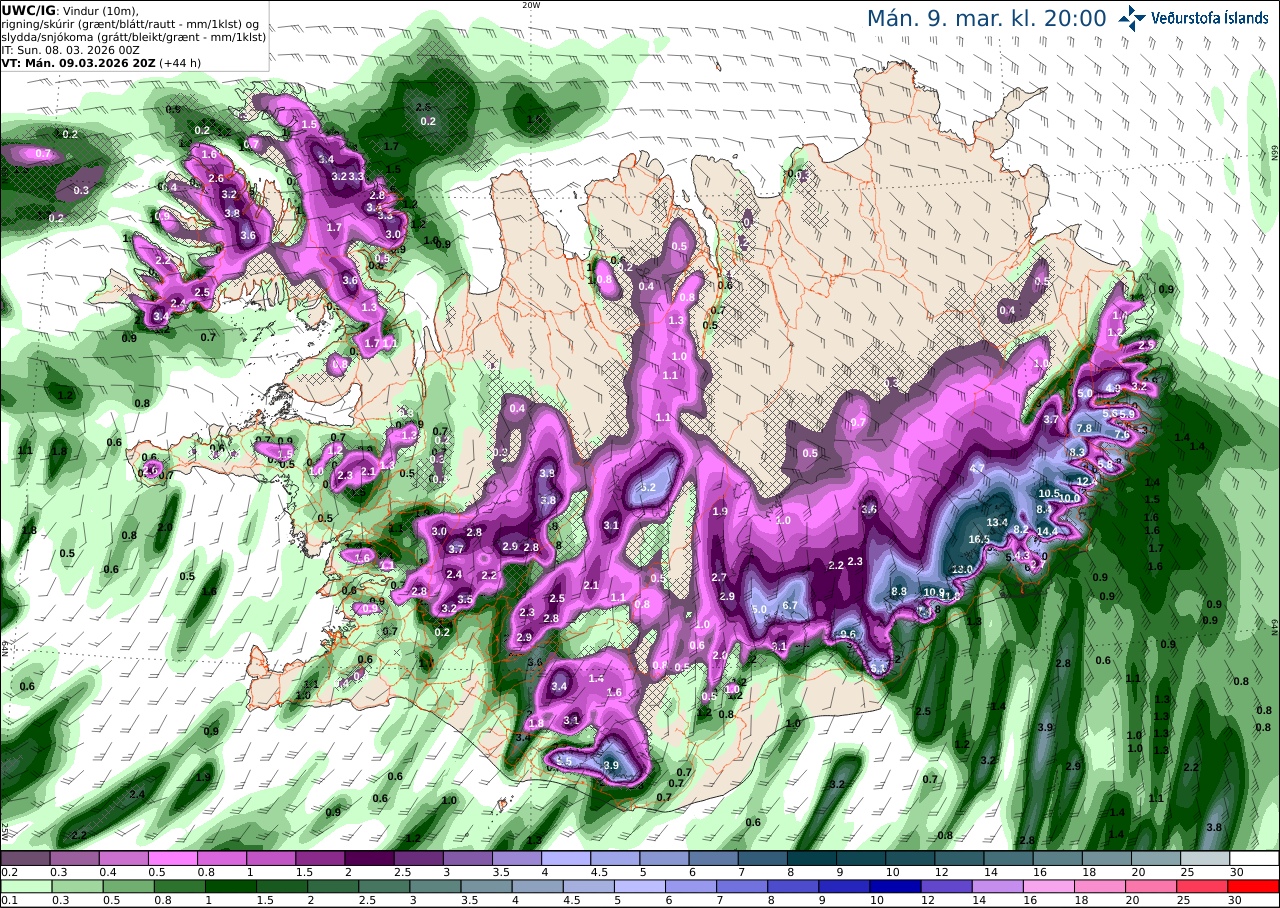1280x908 pixels.
Task: Click the 12.4 precipitation value on the map
Action: pos(1087,481)
